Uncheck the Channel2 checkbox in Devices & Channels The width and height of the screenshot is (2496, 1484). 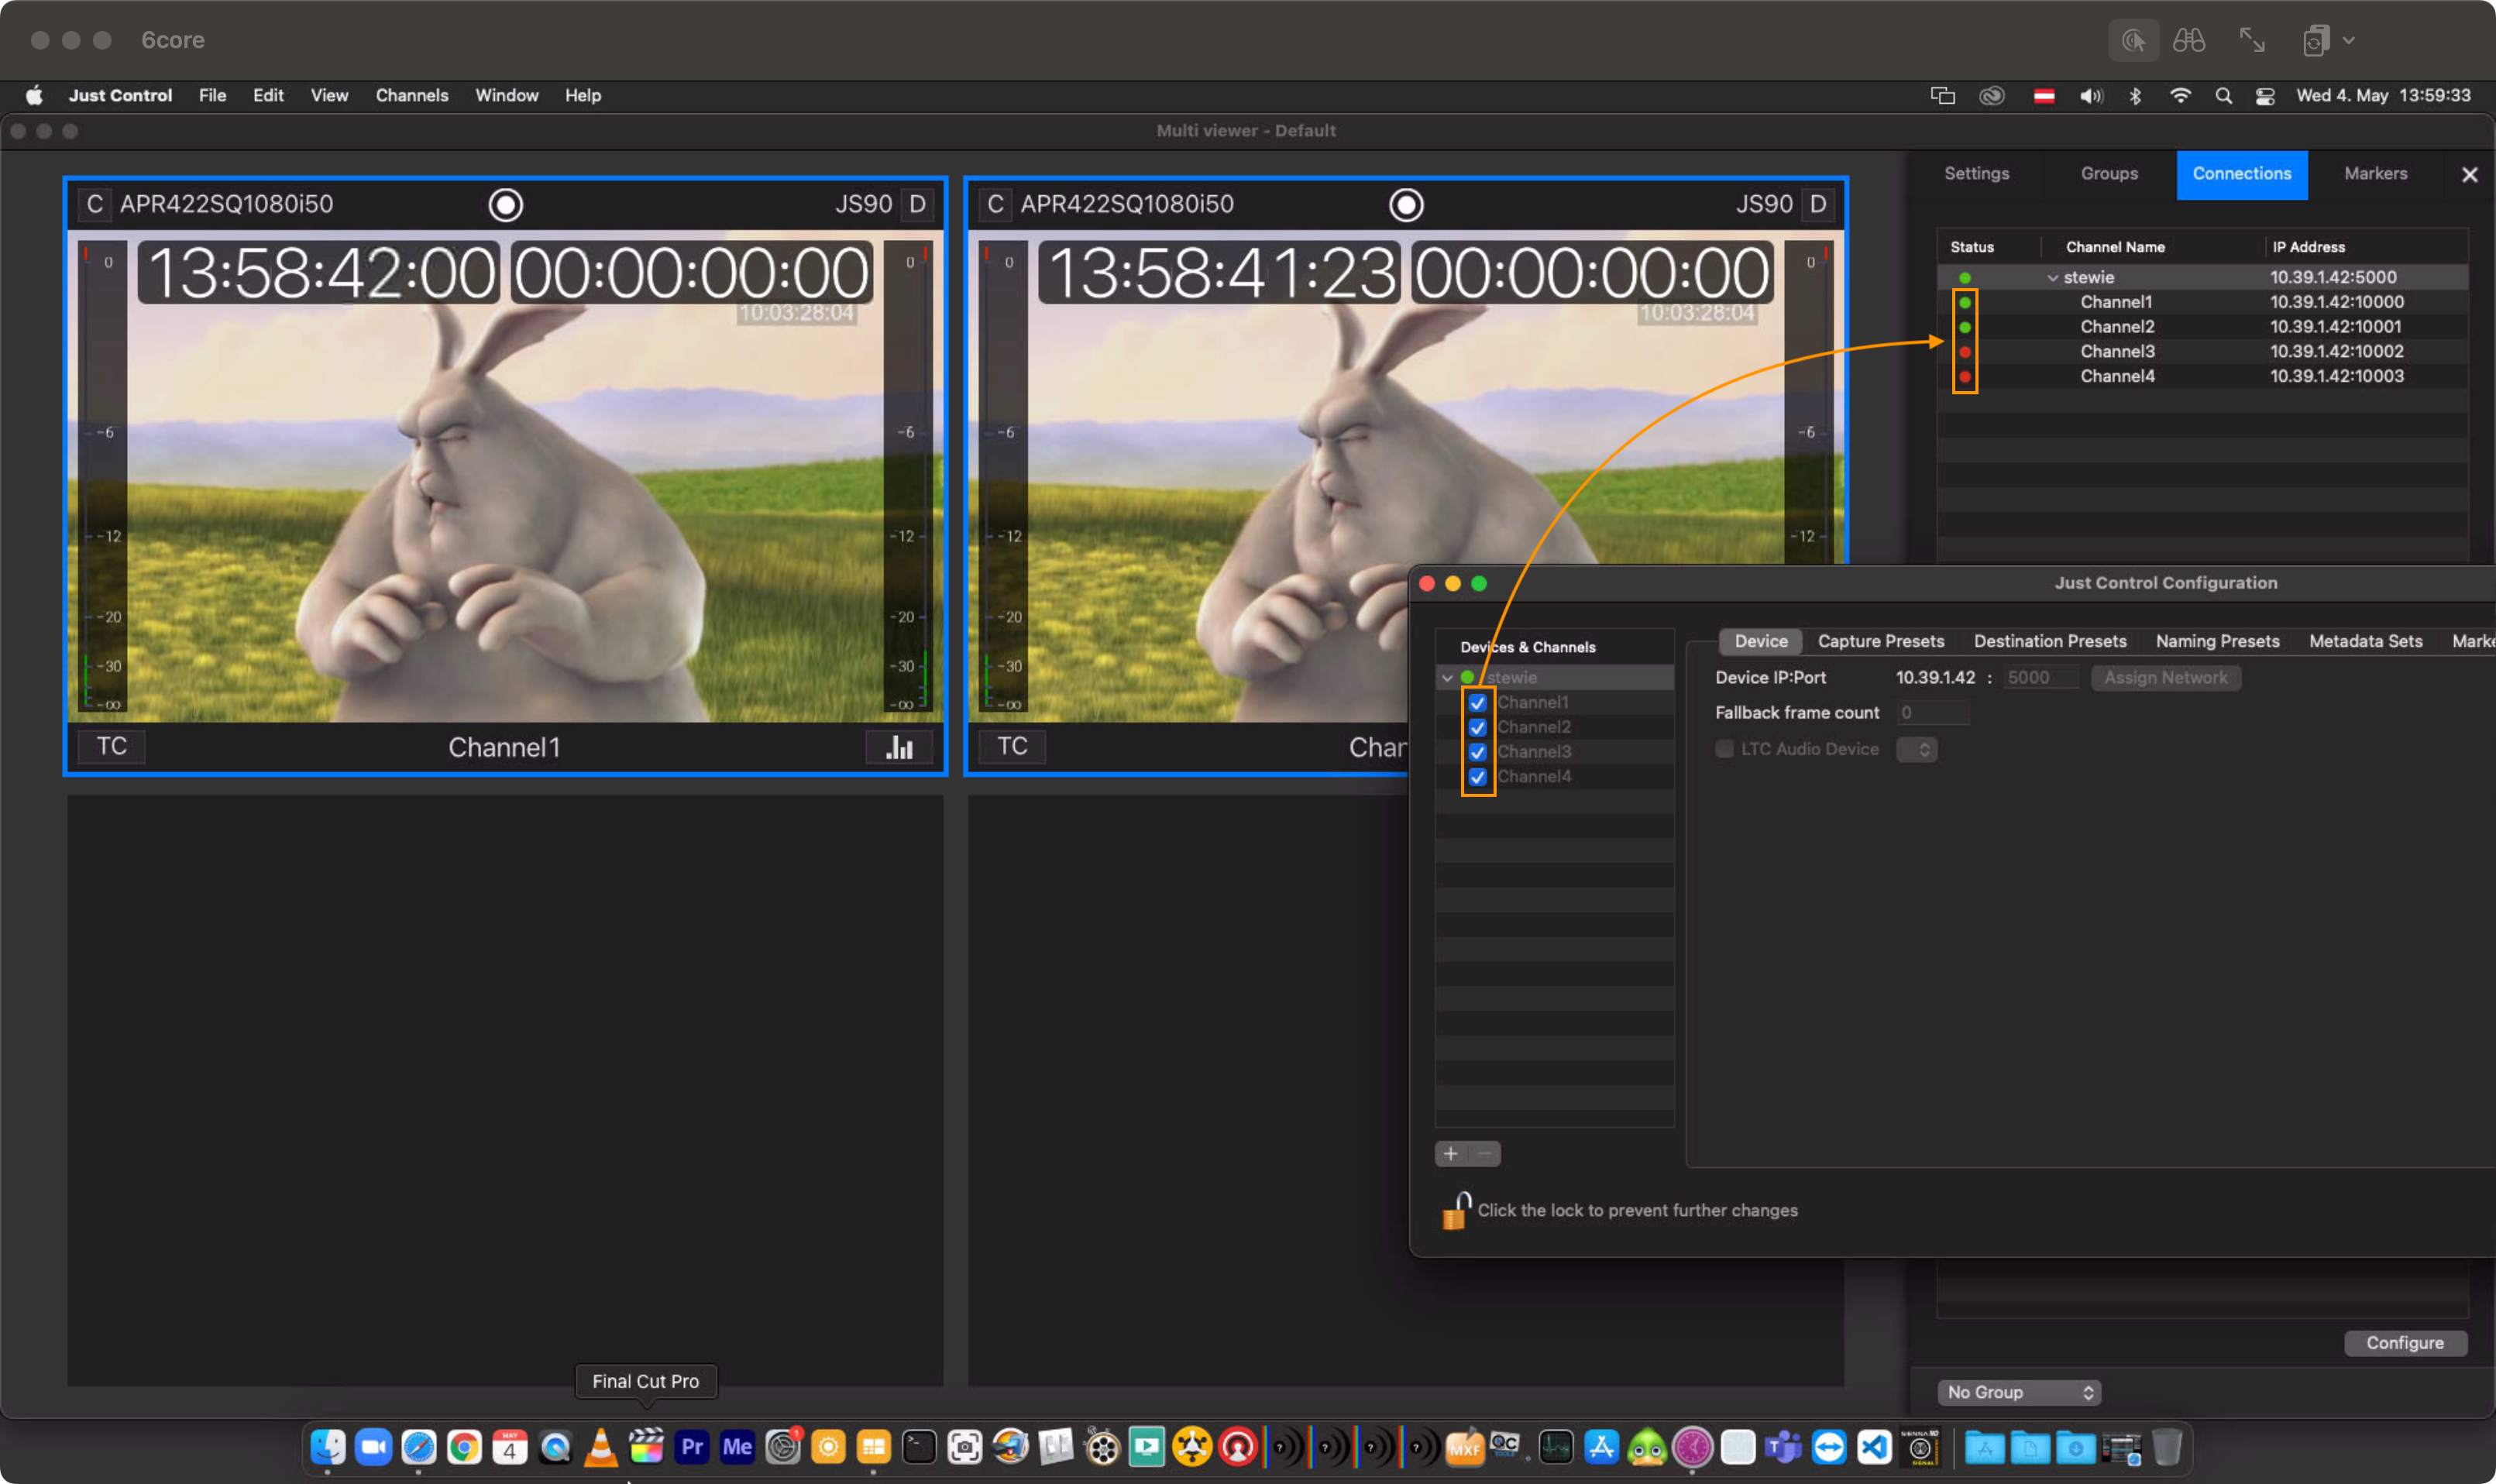(1477, 728)
